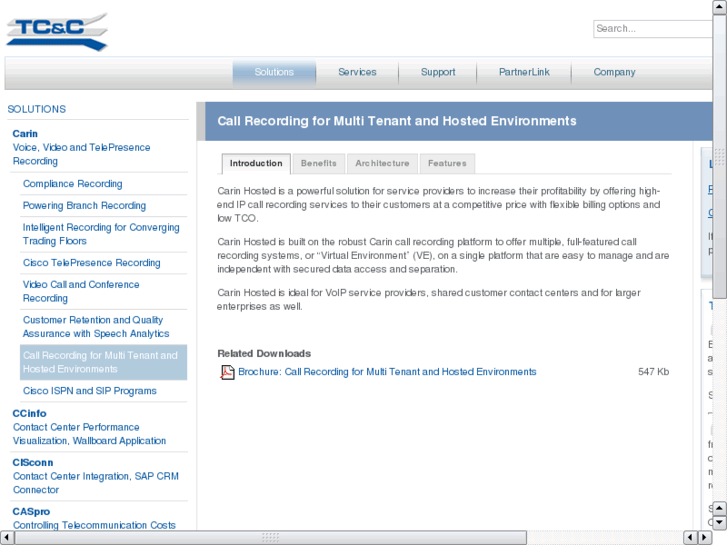The width and height of the screenshot is (727, 545).
Task: Switch to the Features tab
Action: coord(447,164)
